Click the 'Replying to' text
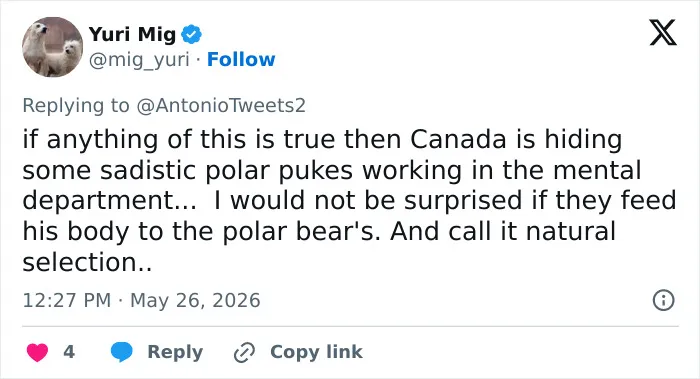 tap(76, 106)
